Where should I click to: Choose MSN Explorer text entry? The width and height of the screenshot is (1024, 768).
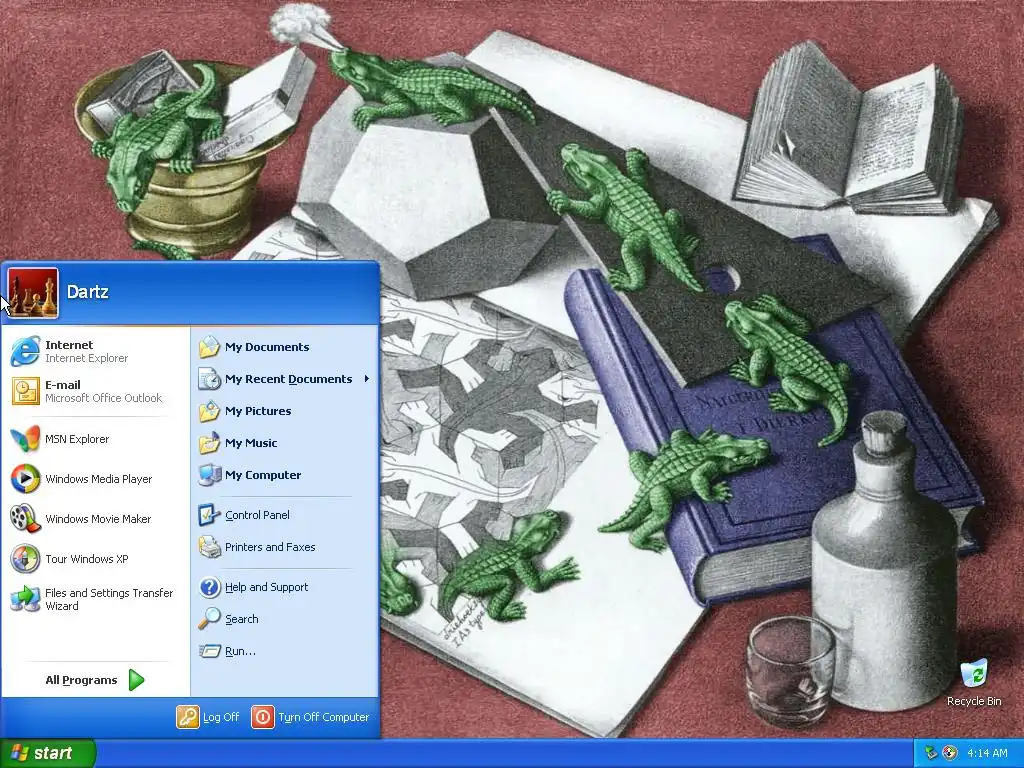click(77, 439)
